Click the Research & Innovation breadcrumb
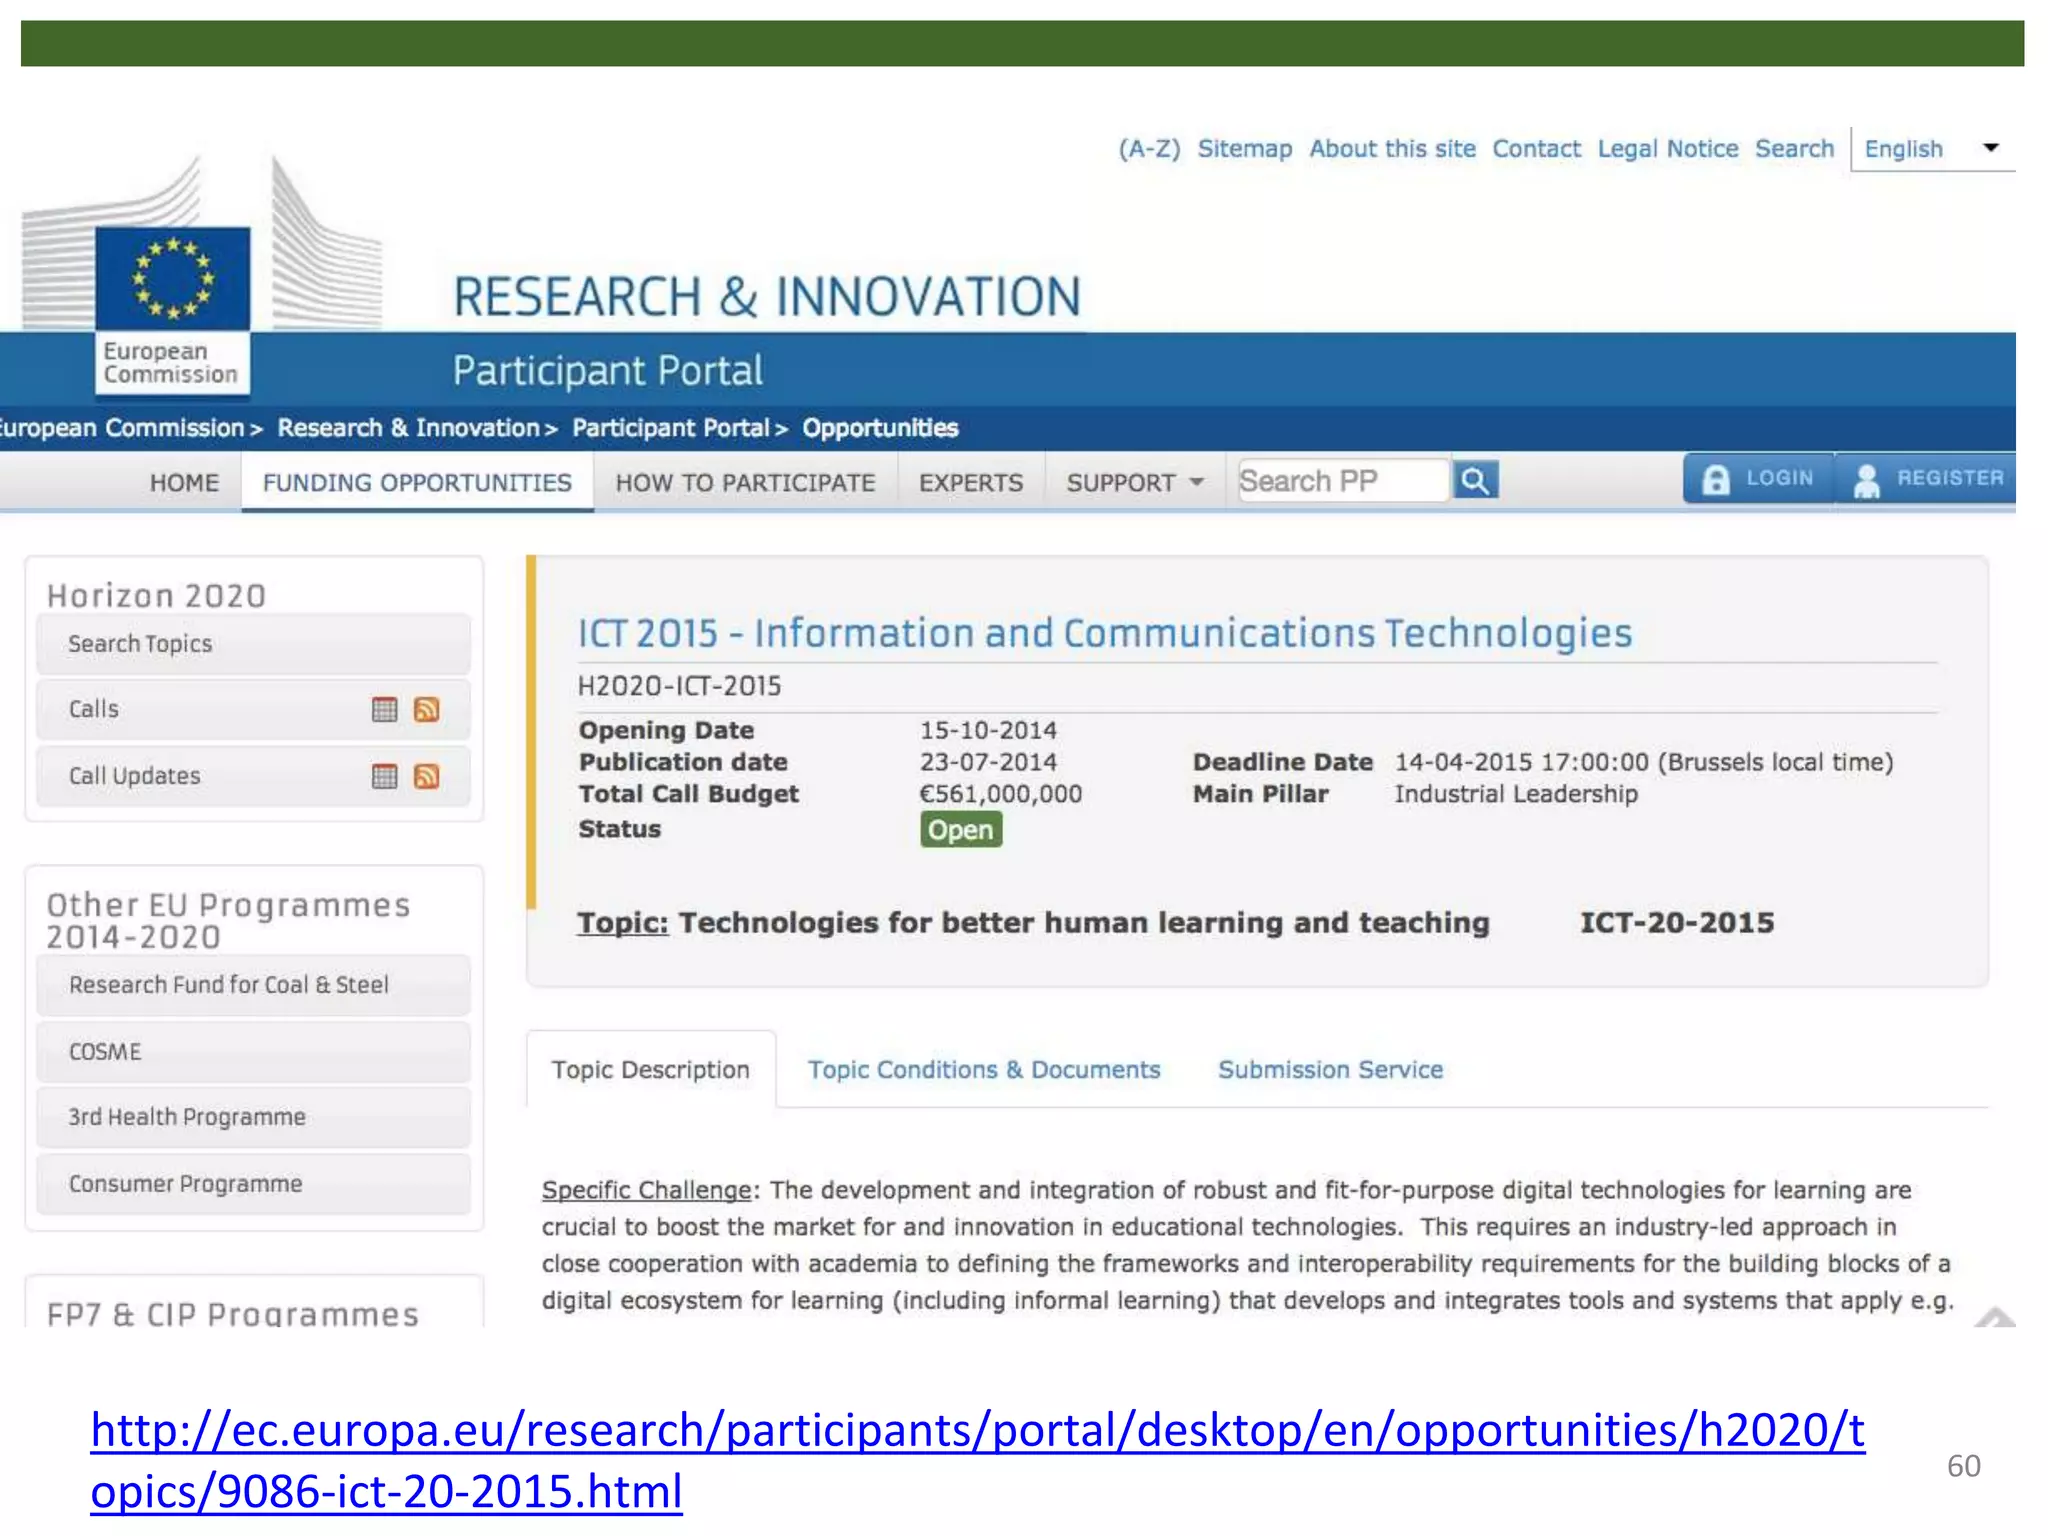The image size is (2048, 1536). pos(409,428)
